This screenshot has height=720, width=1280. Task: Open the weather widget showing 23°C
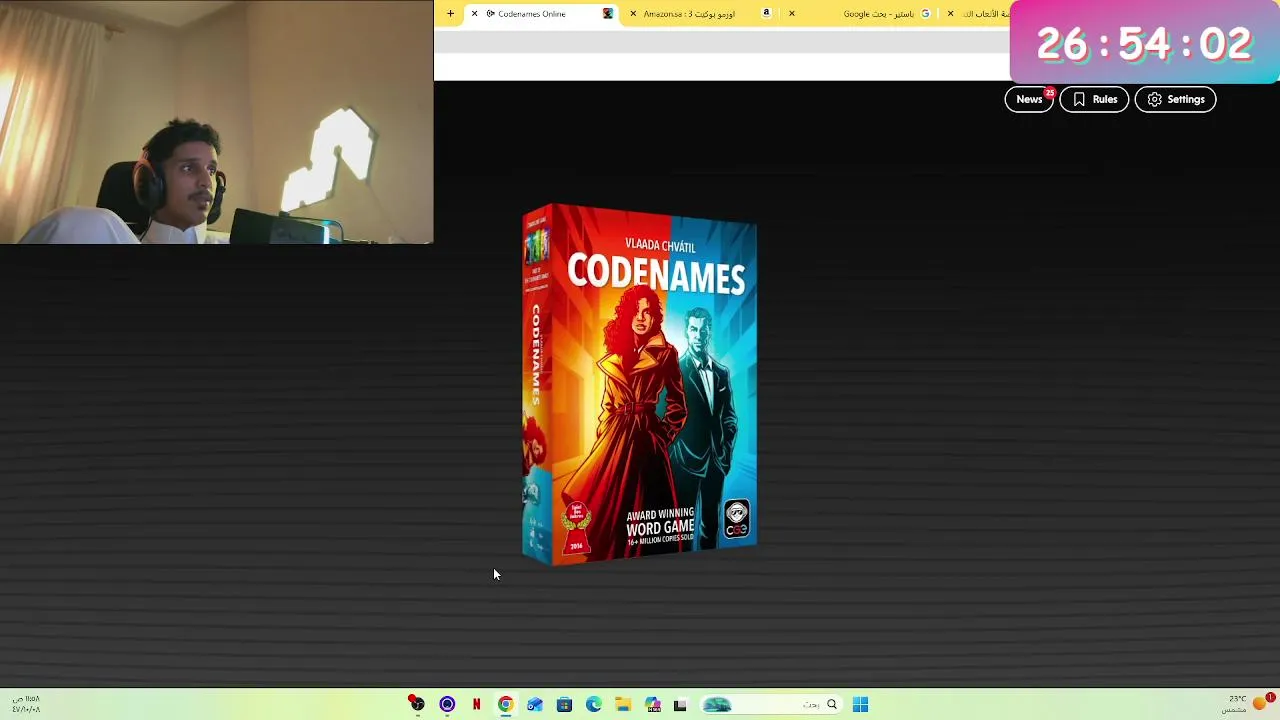tap(1246, 704)
